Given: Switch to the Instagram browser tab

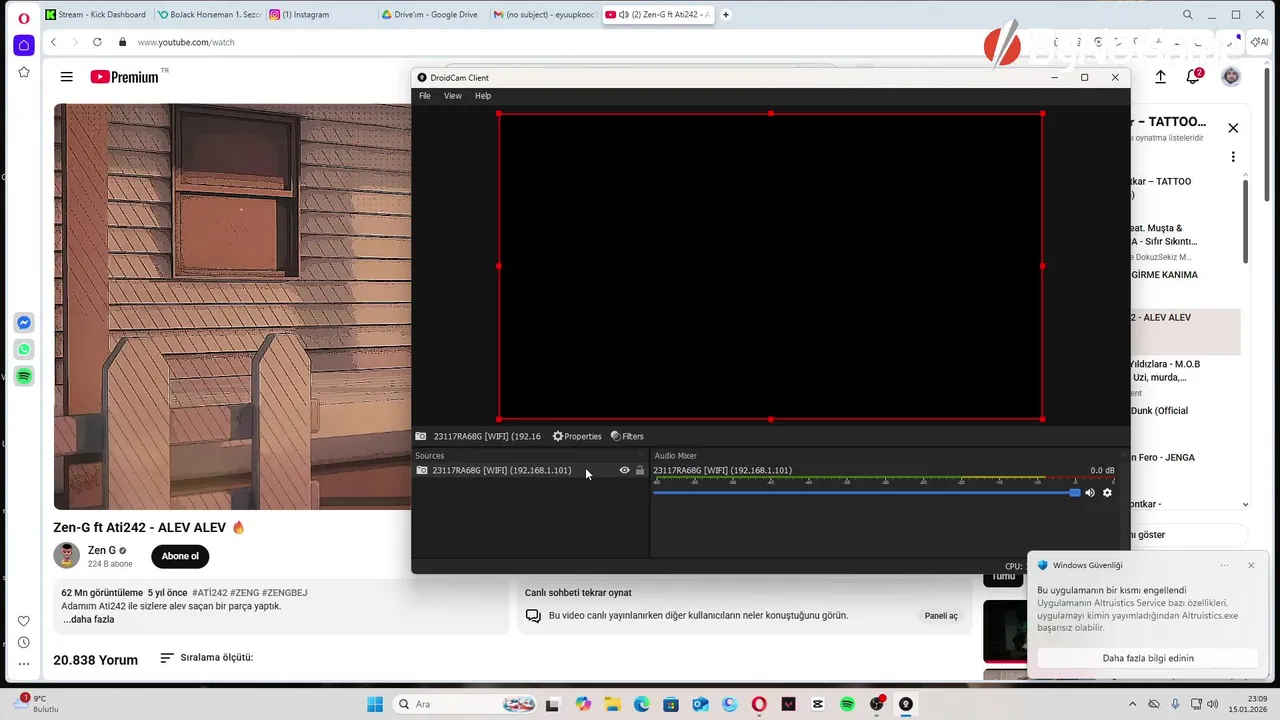Looking at the screenshot, I should coord(319,15).
